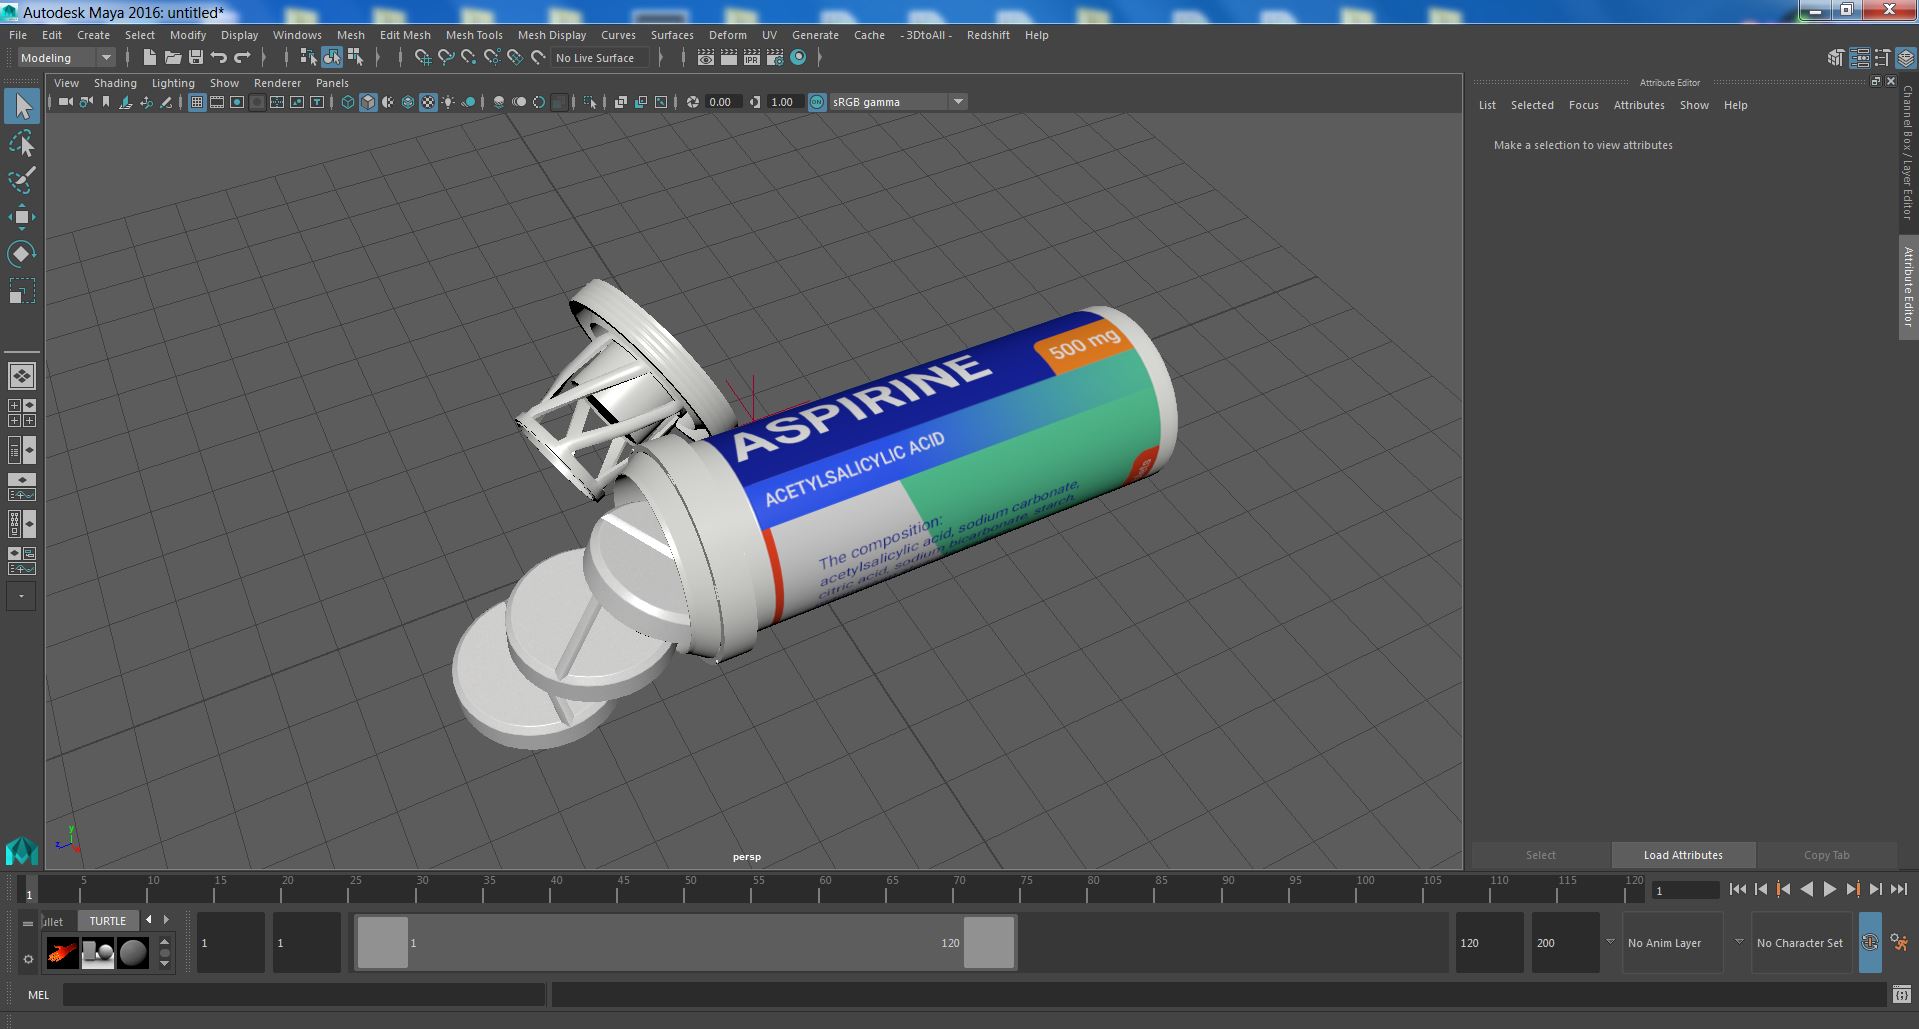Open the Redshift menu

click(988, 35)
